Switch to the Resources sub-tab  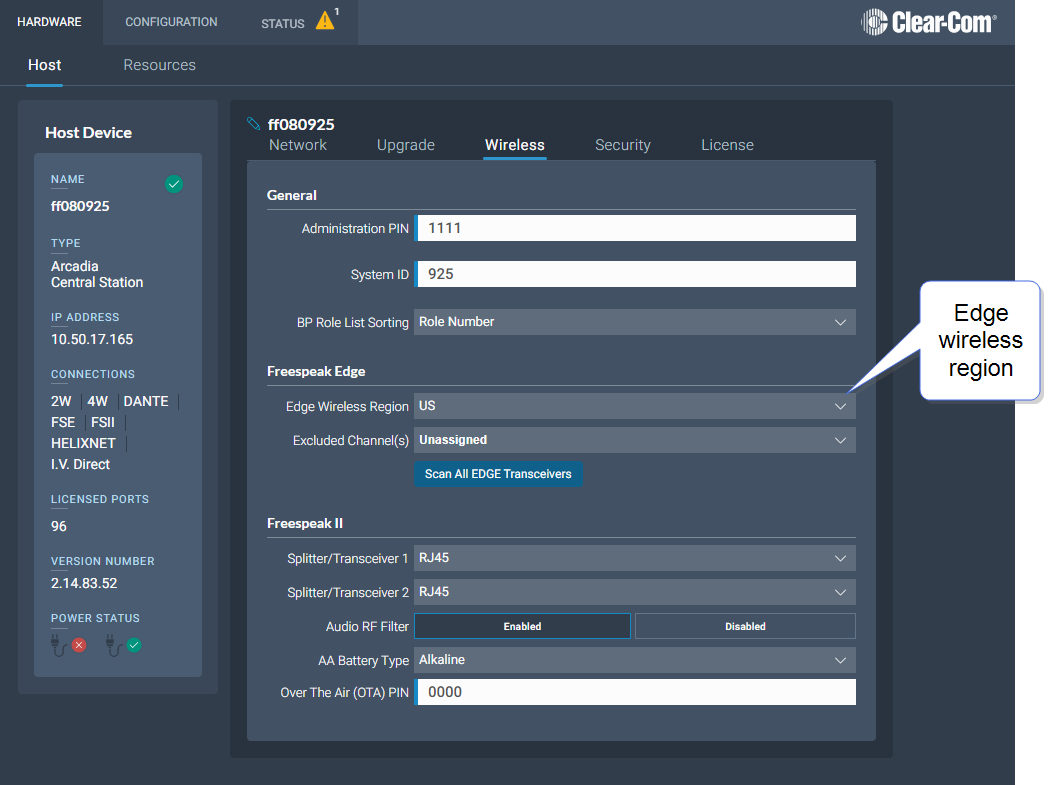(x=159, y=65)
